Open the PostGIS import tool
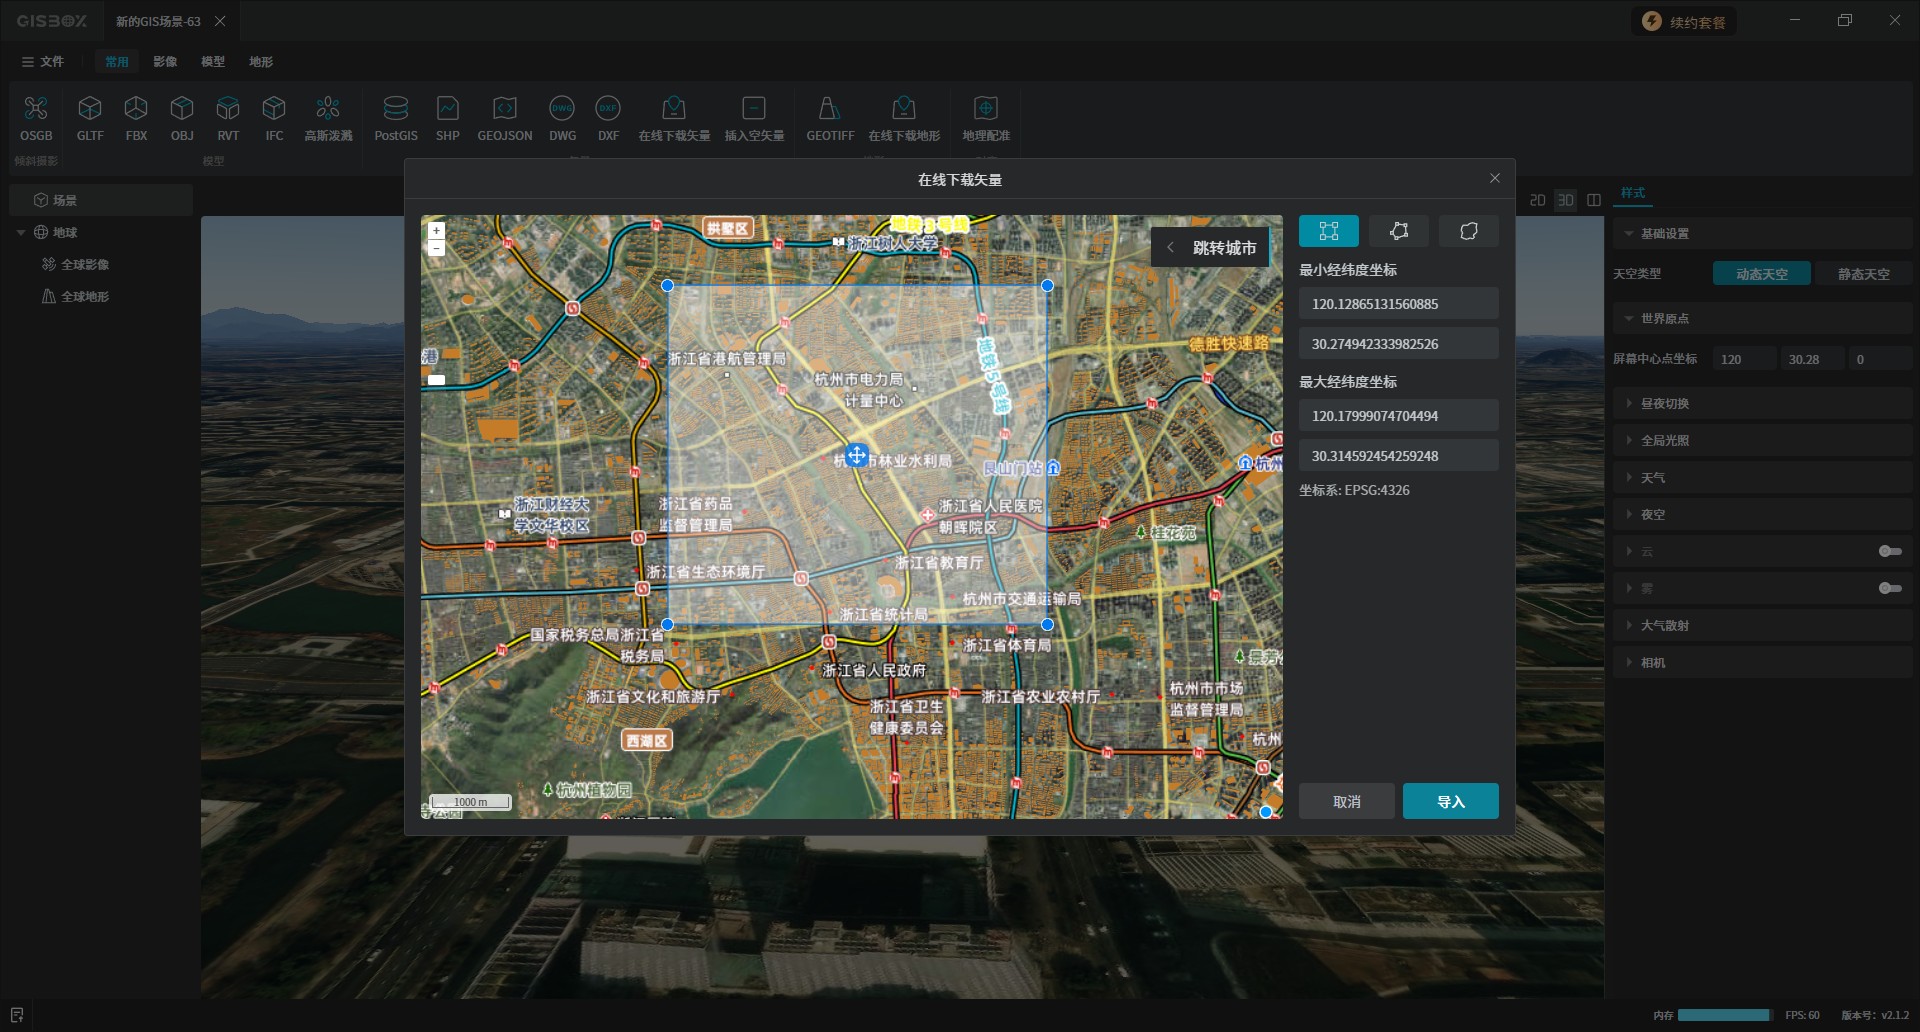Viewport: 1920px width, 1032px height. 396,118
